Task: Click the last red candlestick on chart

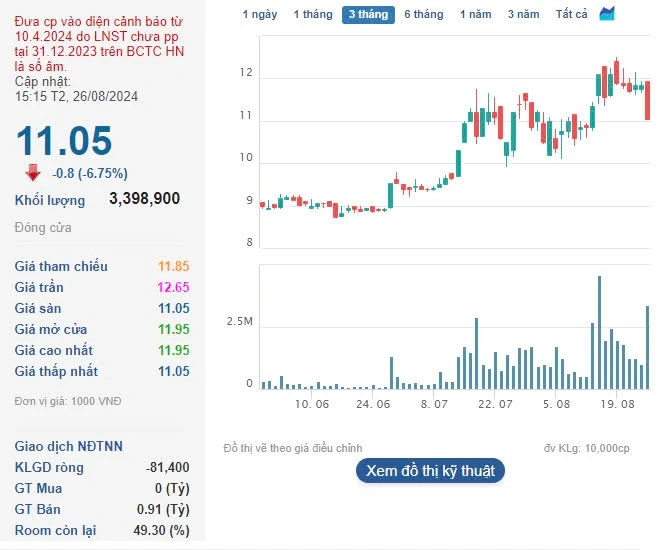Action: point(647,100)
